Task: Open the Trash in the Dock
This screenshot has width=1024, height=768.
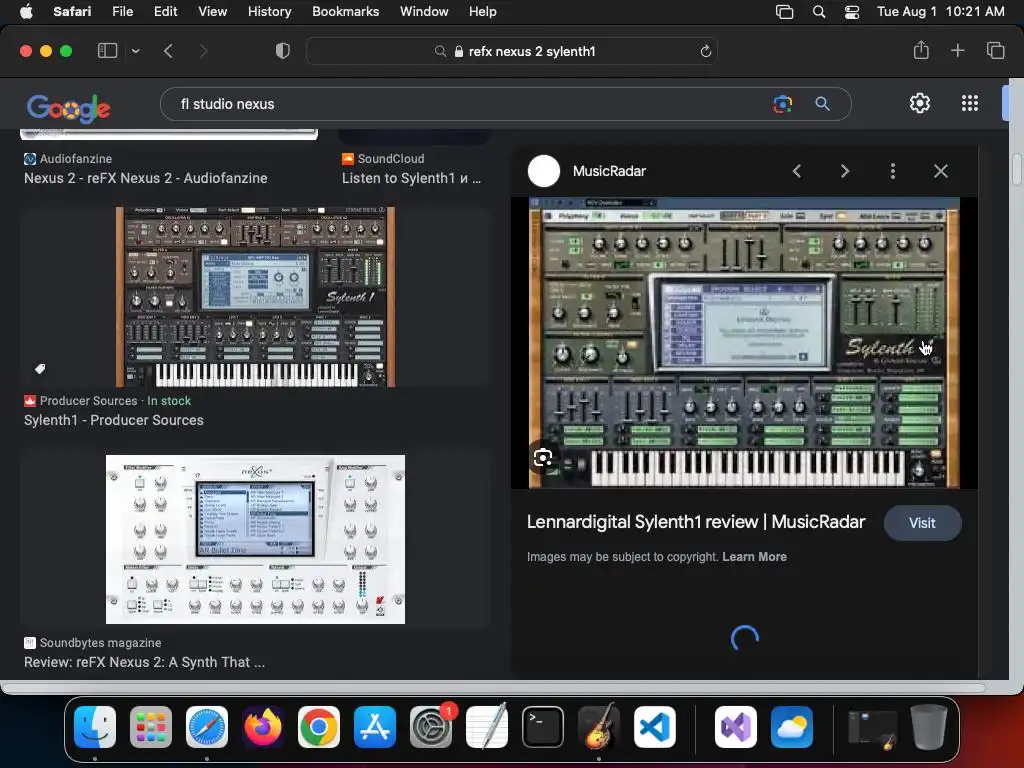Action: point(929,727)
